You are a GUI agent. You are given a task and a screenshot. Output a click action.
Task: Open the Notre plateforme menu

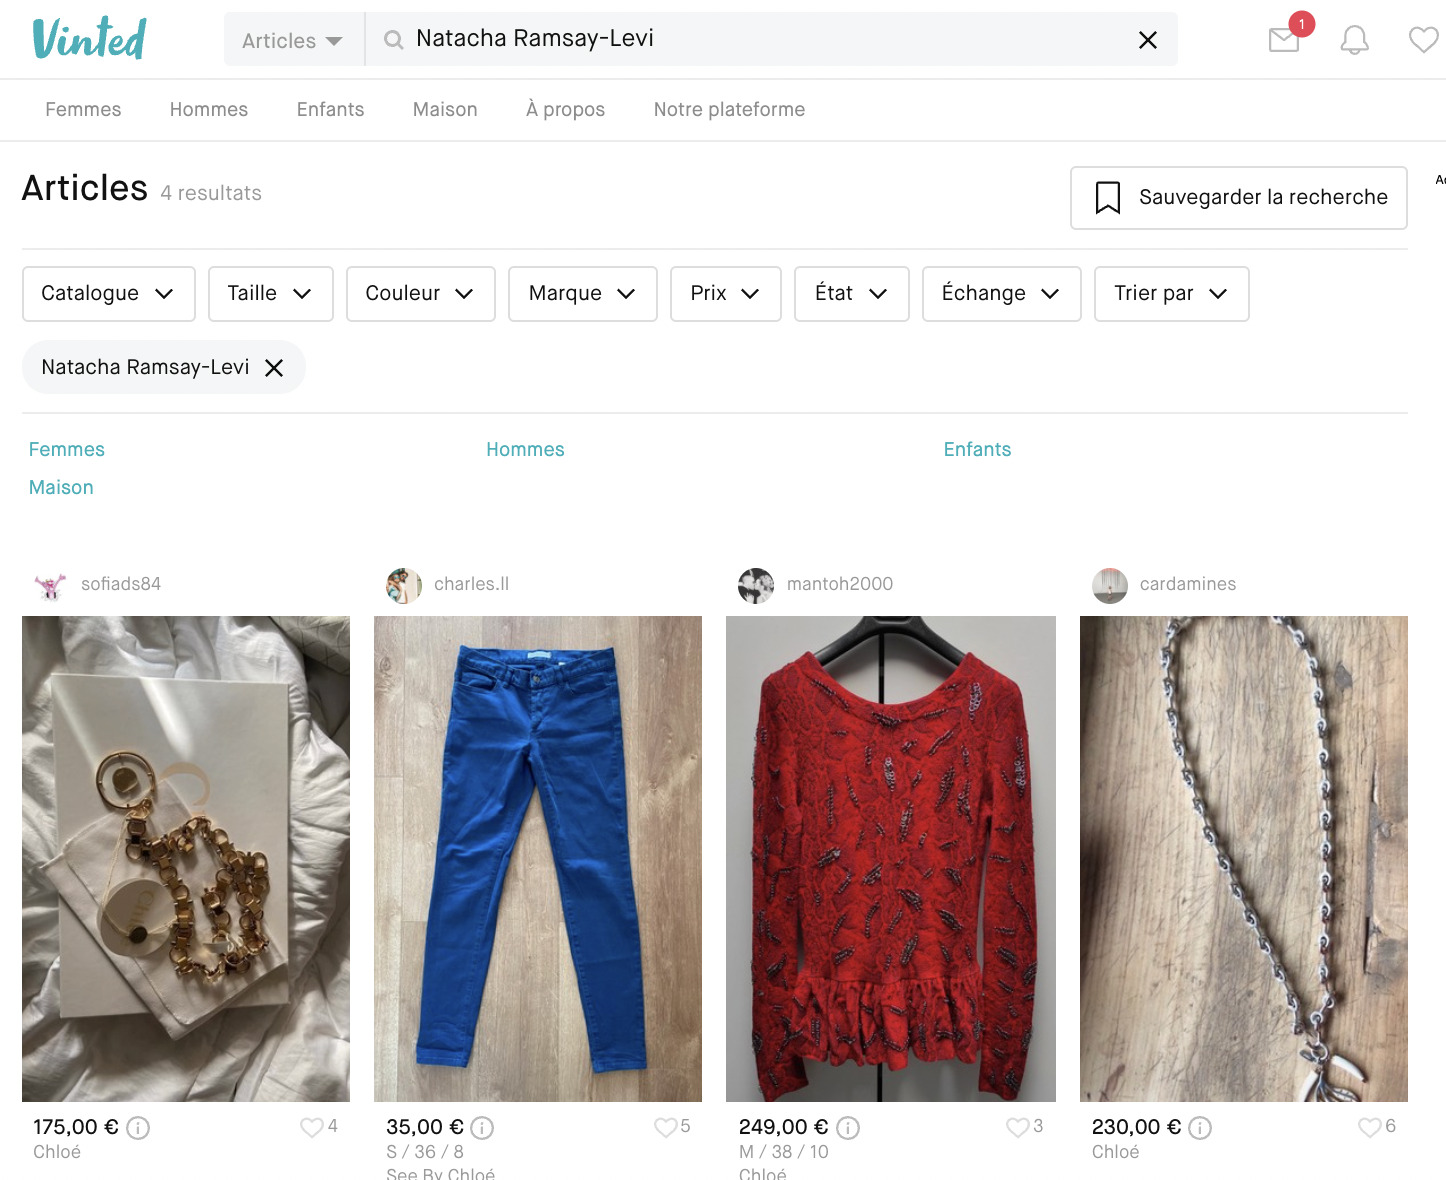[729, 110]
